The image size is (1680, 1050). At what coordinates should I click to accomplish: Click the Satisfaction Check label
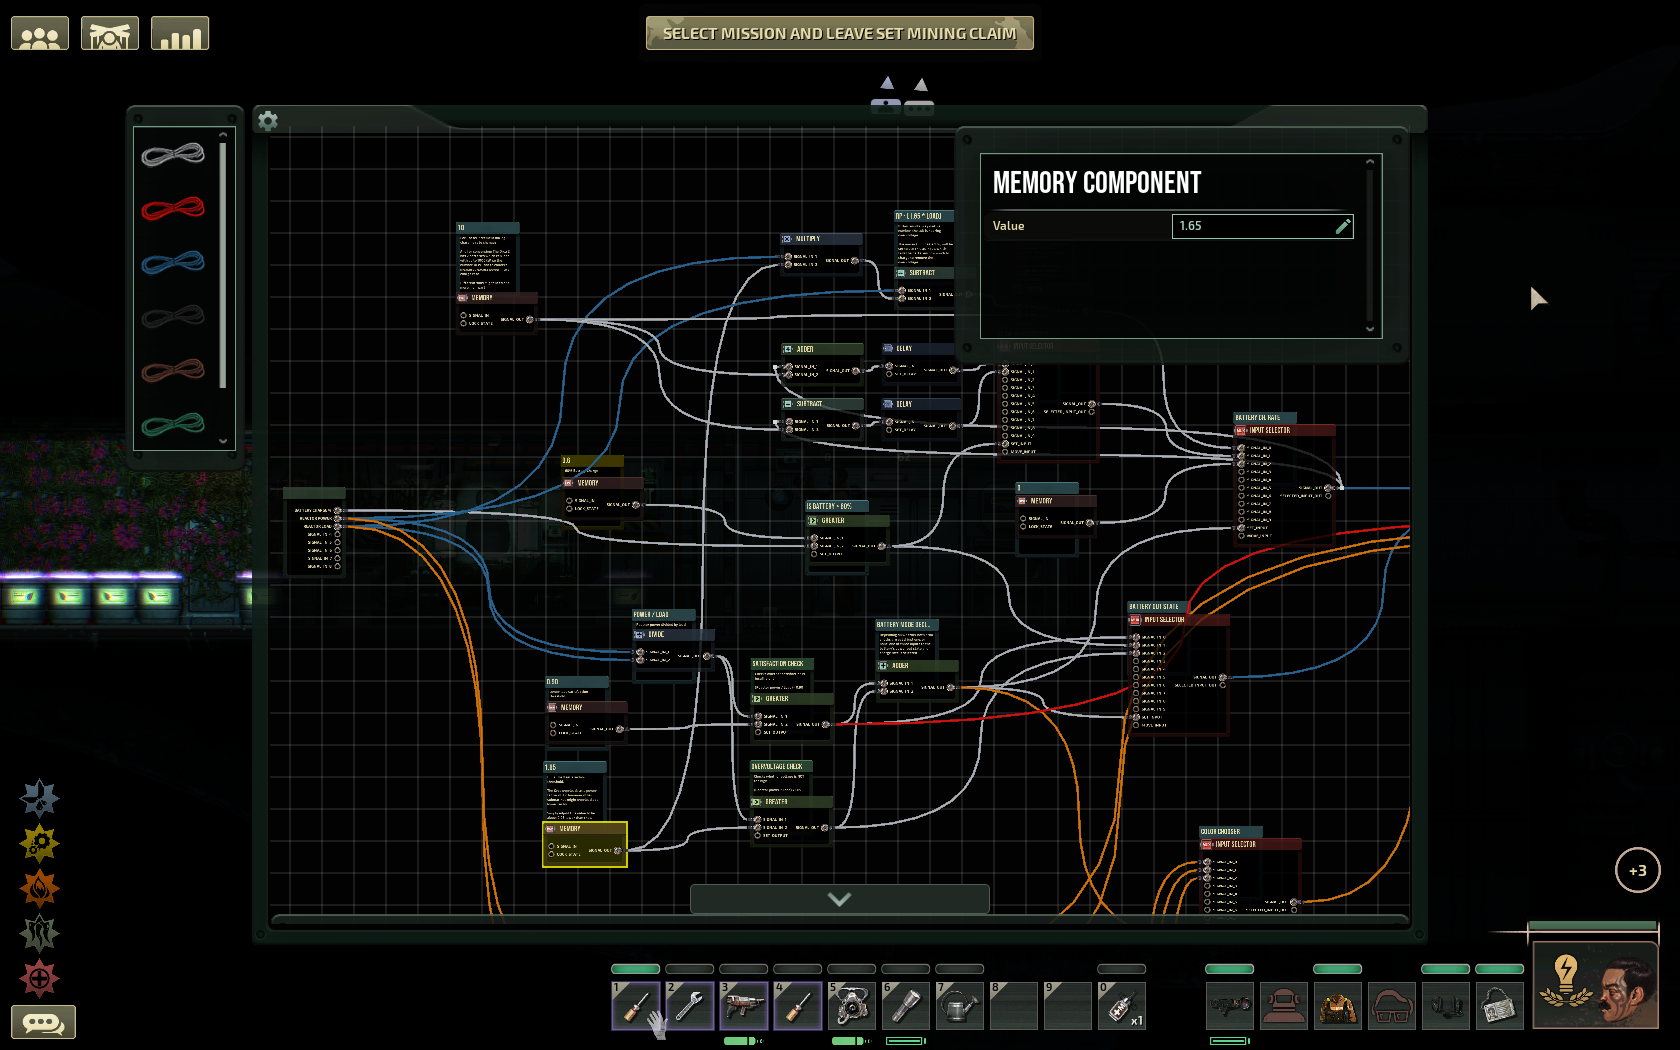(783, 664)
